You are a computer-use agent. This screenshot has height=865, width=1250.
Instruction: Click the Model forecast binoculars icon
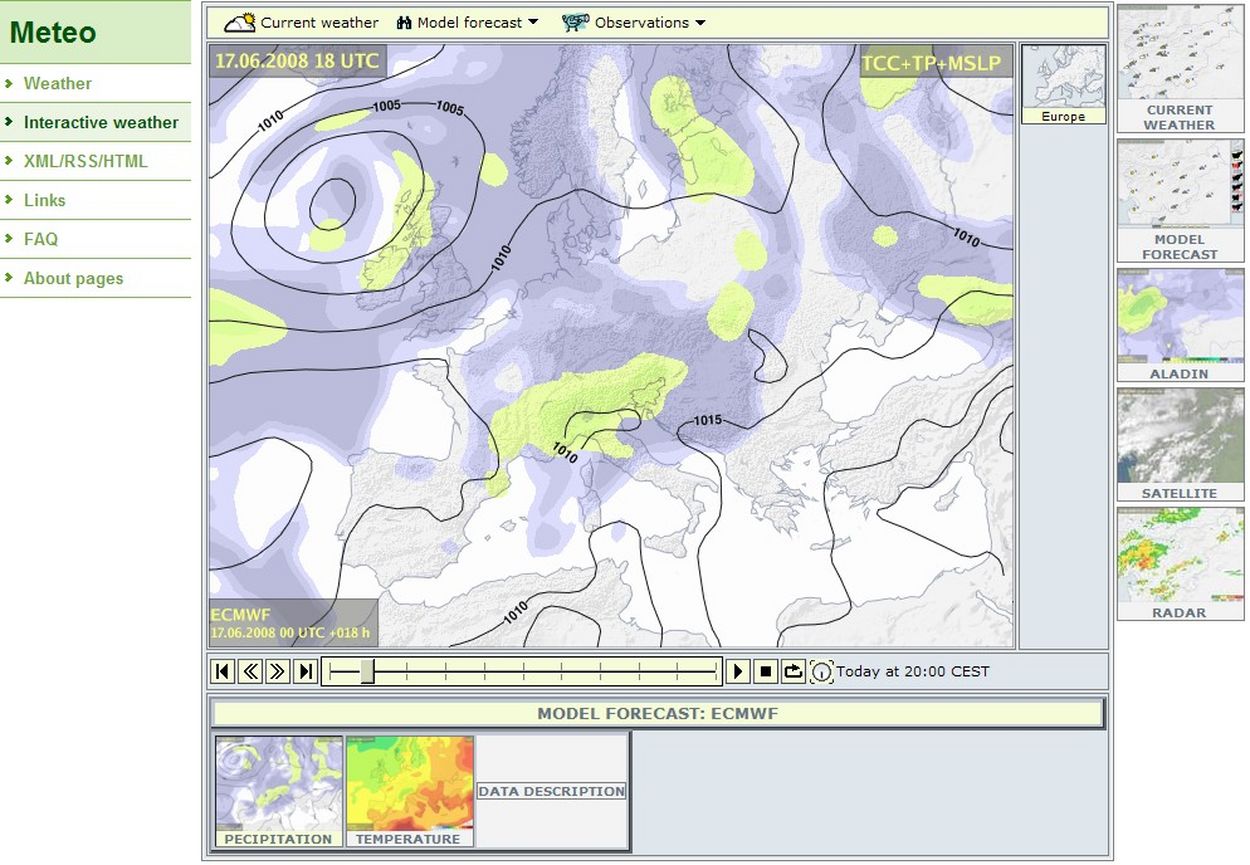(404, 22)
